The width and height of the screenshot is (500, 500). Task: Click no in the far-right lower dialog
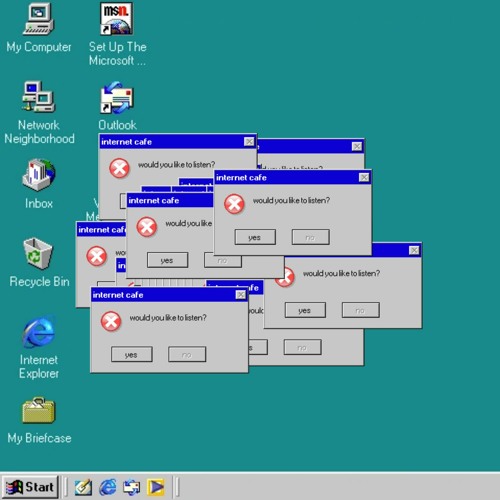(x=361, y=310)
